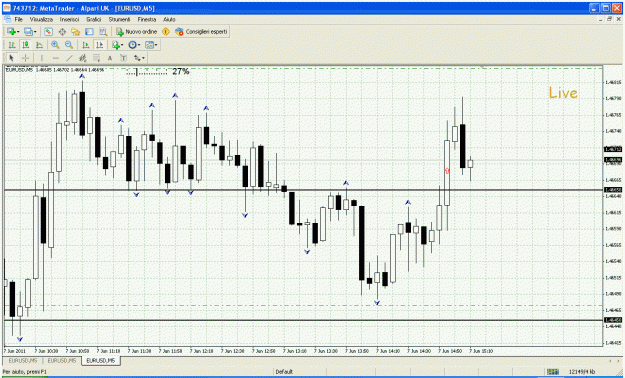Expand the Templates dropdown arrow

[x=156, y=45]
